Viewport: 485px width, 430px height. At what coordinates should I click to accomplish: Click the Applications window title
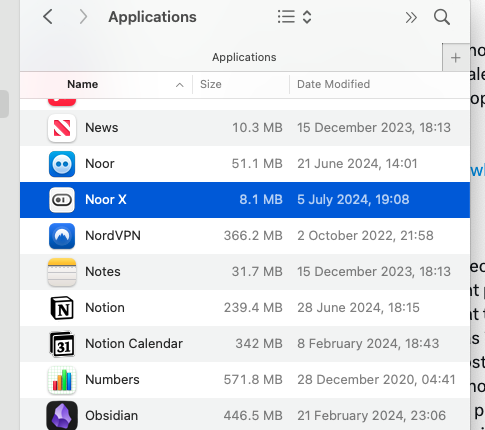point(152,17)
